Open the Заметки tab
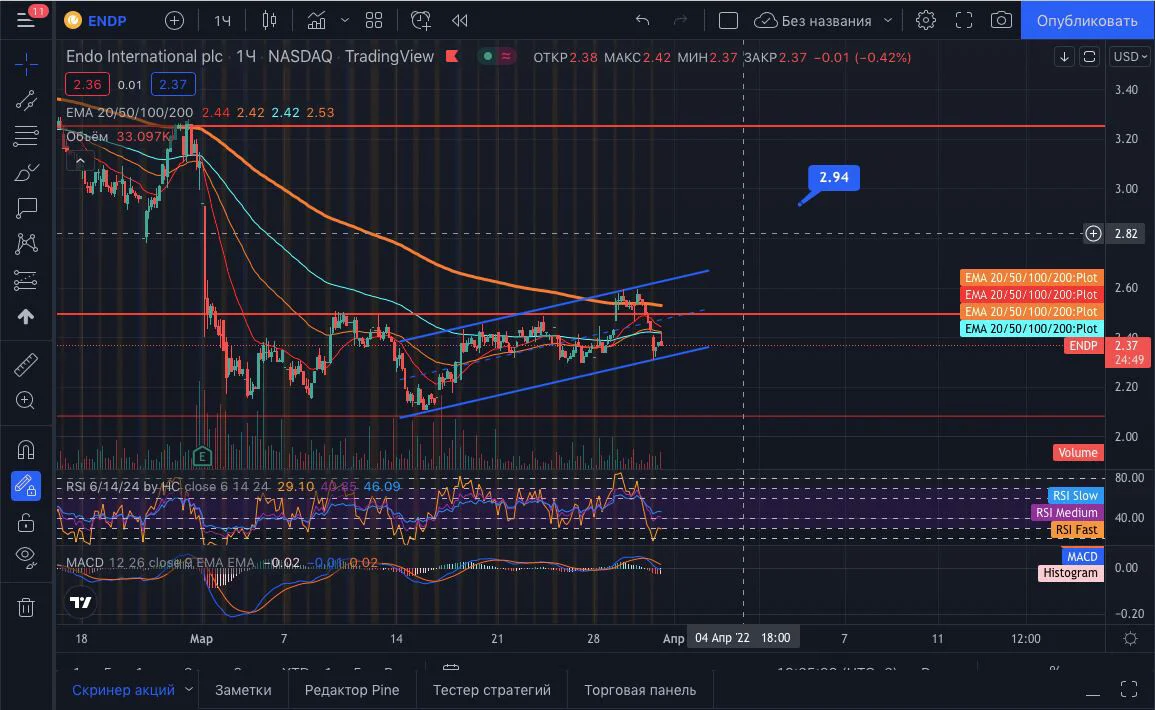1155x710 pixels. coord(243,690)
